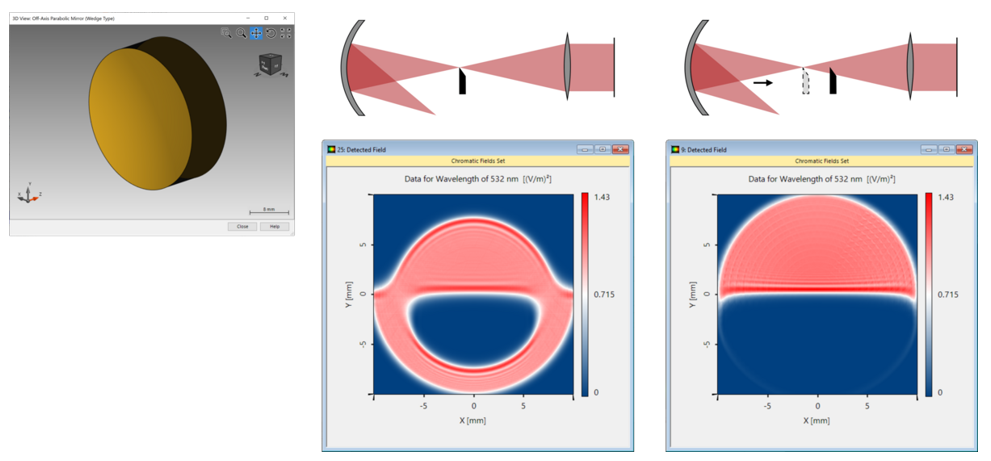
Task: Select the zoom-to-region tool in 3D View
Action: 226,33
